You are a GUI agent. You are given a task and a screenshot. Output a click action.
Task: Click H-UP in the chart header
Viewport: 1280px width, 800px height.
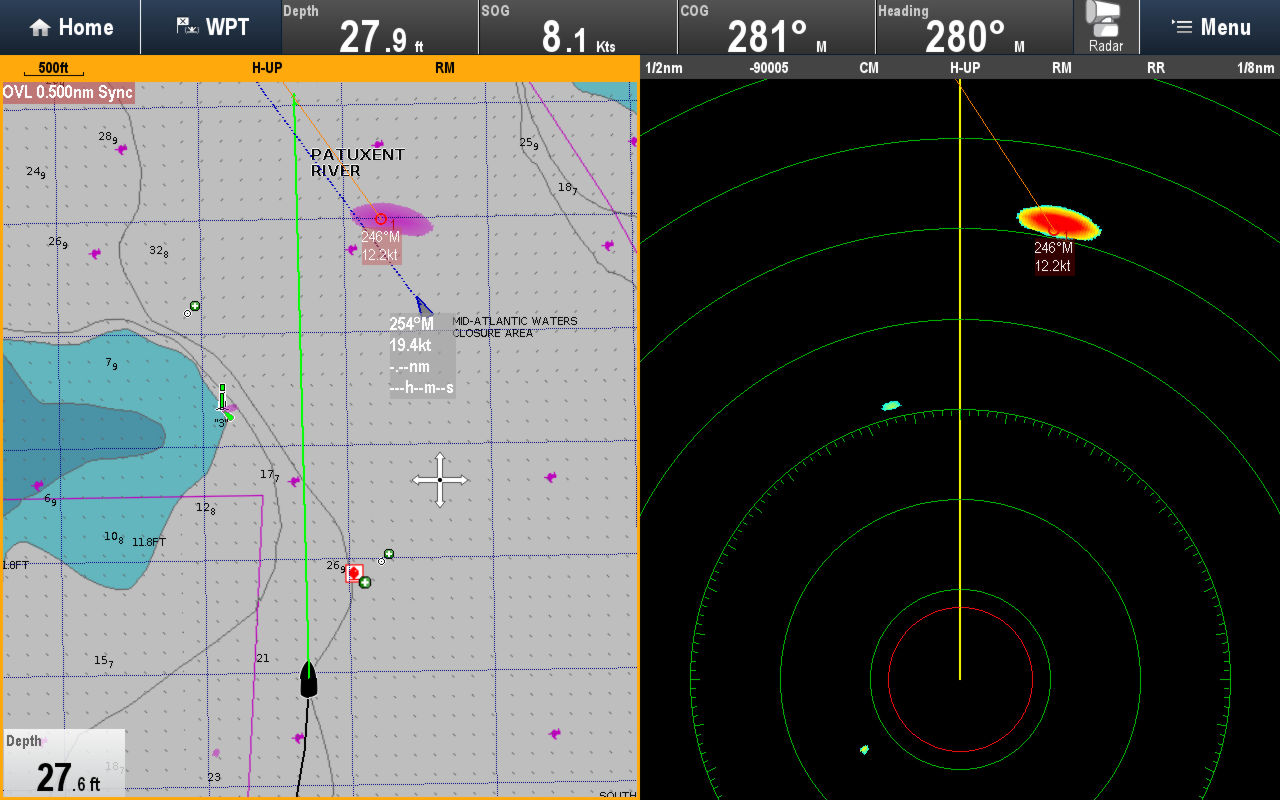pyautogui.click(x=266, y=68)
